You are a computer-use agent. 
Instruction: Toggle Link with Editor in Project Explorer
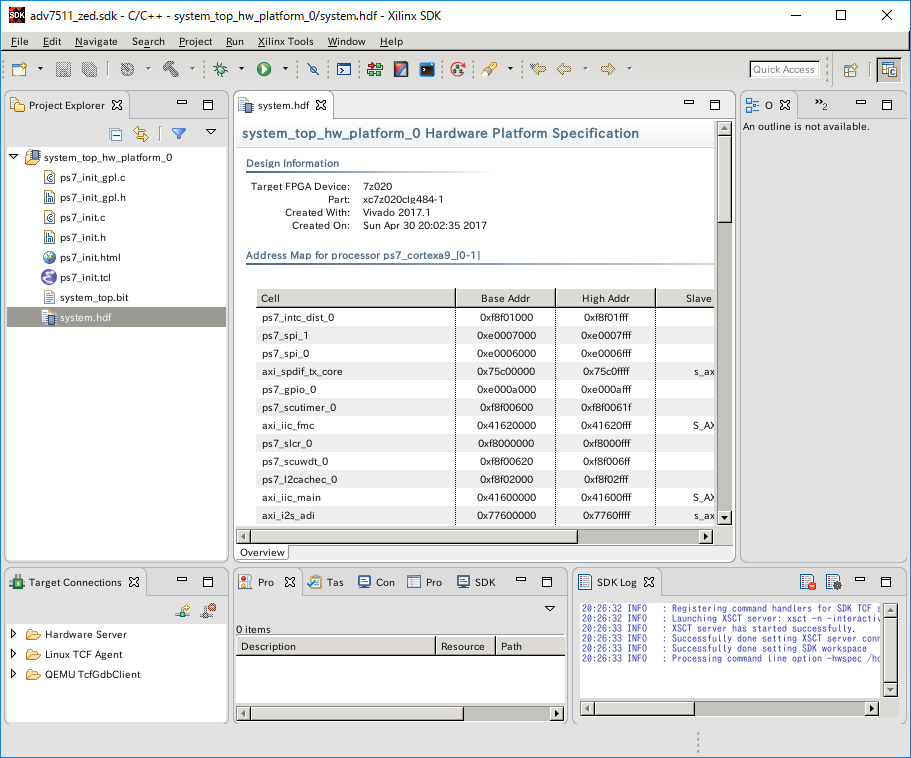[x=141, y=134]
